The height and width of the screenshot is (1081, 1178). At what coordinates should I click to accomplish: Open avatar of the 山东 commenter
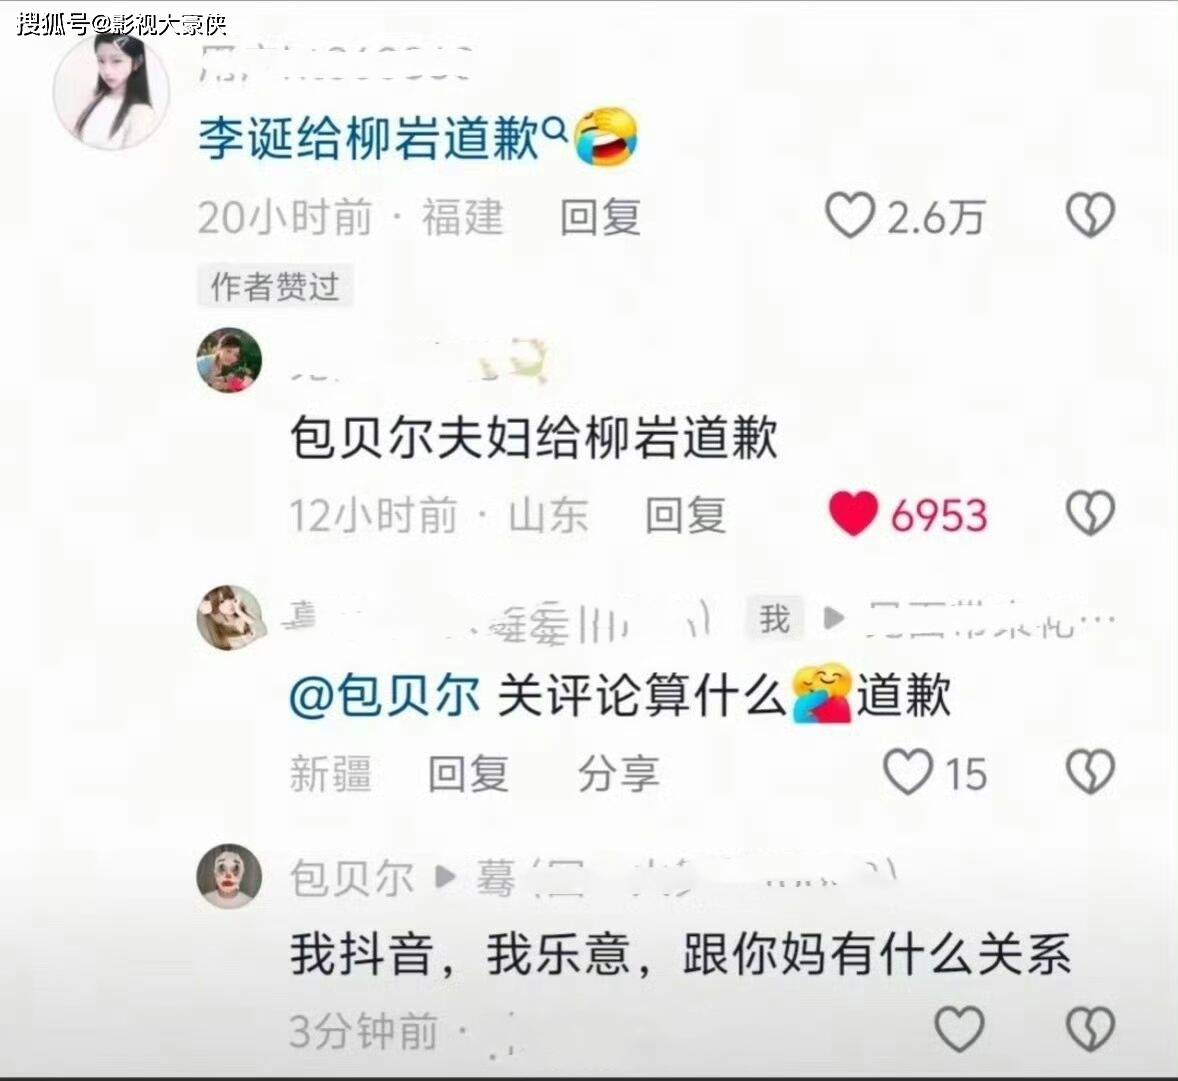(x=229, y=360)
